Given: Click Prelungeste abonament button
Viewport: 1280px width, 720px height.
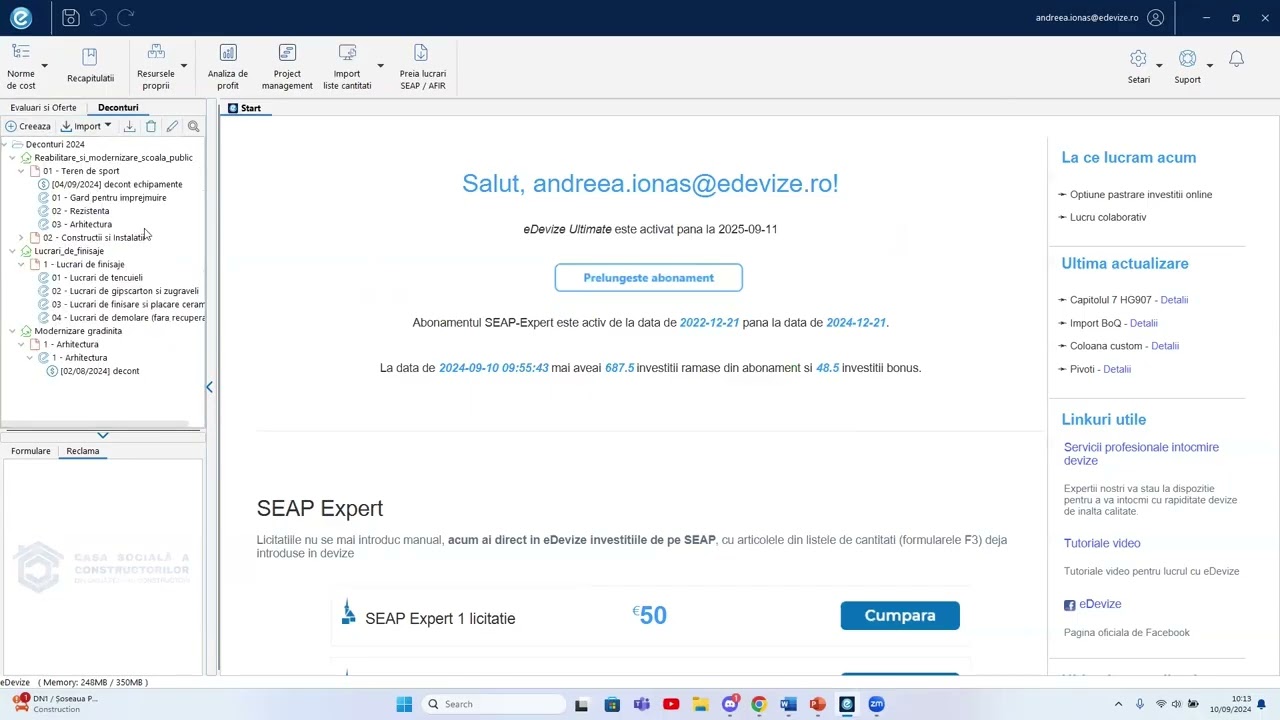Looking at the screenshot, I should [648, 278].
